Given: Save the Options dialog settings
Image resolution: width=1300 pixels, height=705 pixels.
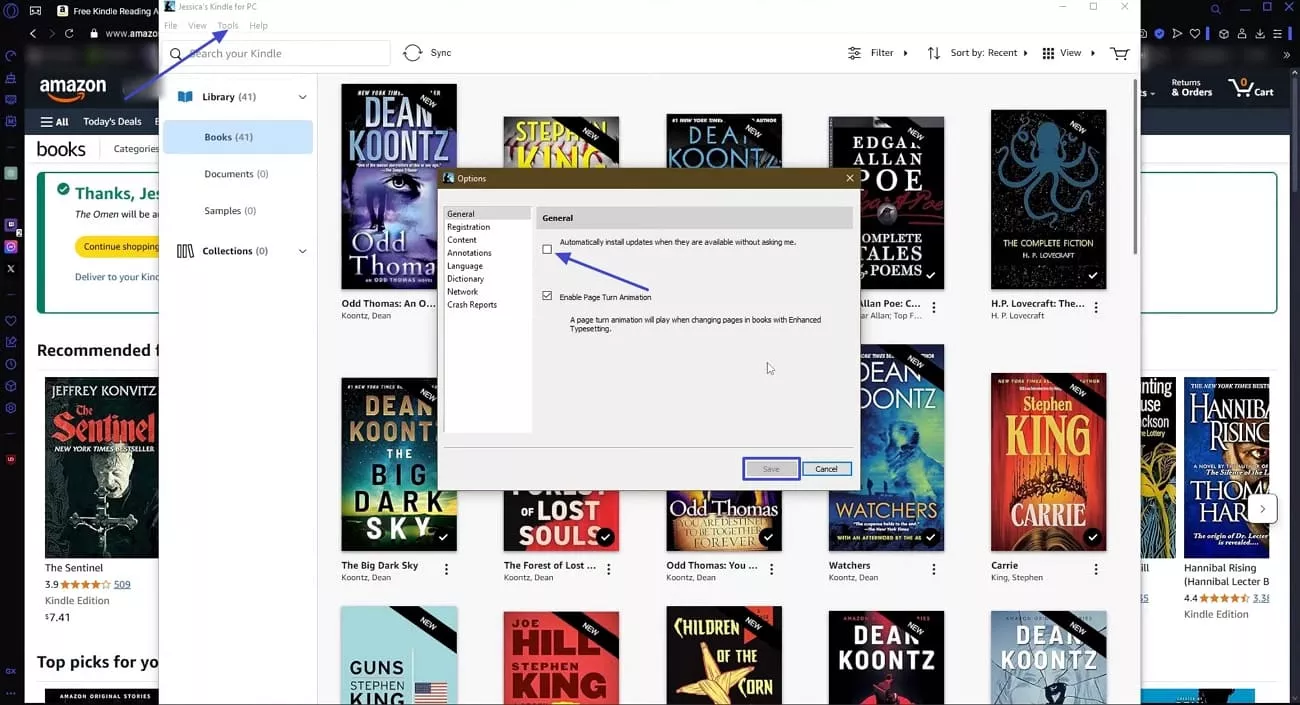Looking at the screenshot, I should pos(770,468).
